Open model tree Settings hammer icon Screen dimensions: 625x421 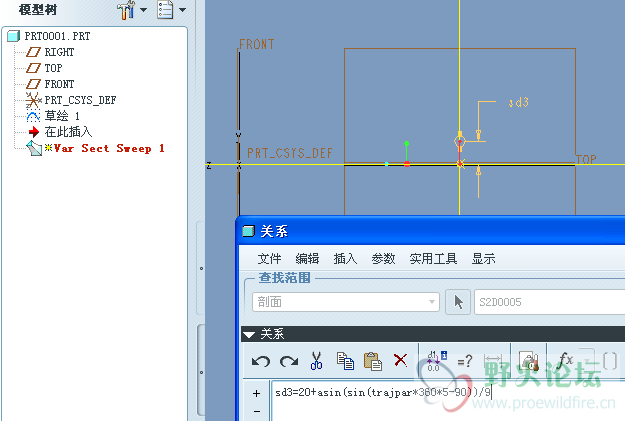pos(126,10)
